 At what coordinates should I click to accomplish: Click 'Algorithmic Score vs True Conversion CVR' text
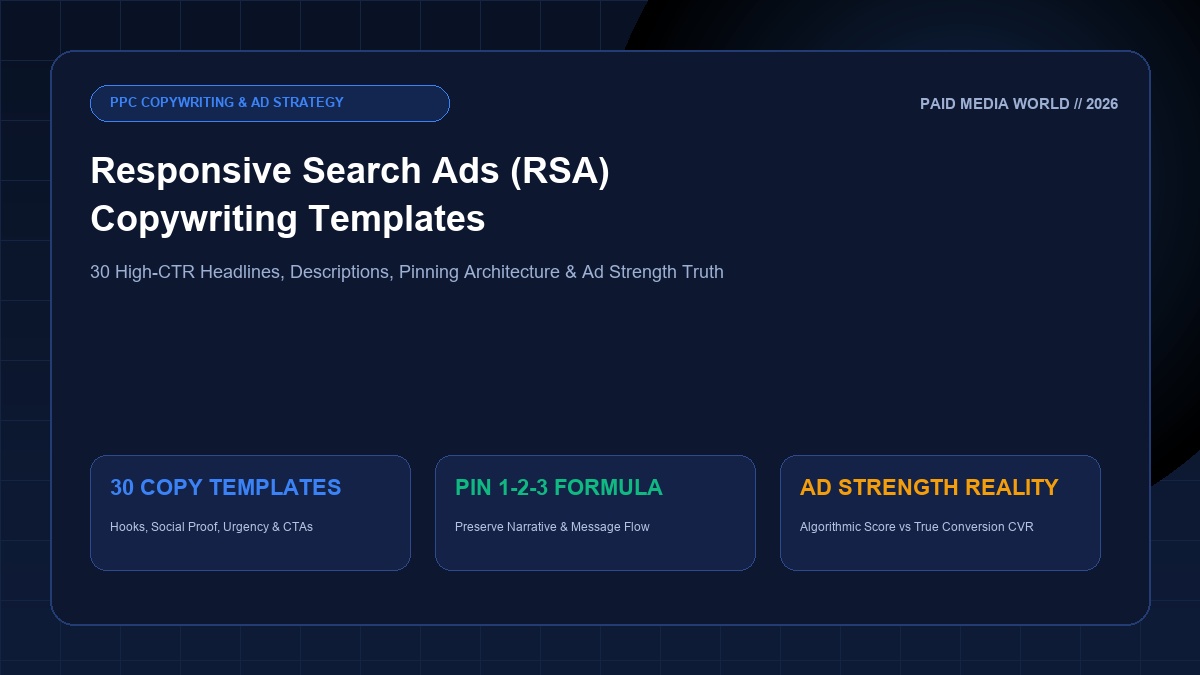[917, 526]
